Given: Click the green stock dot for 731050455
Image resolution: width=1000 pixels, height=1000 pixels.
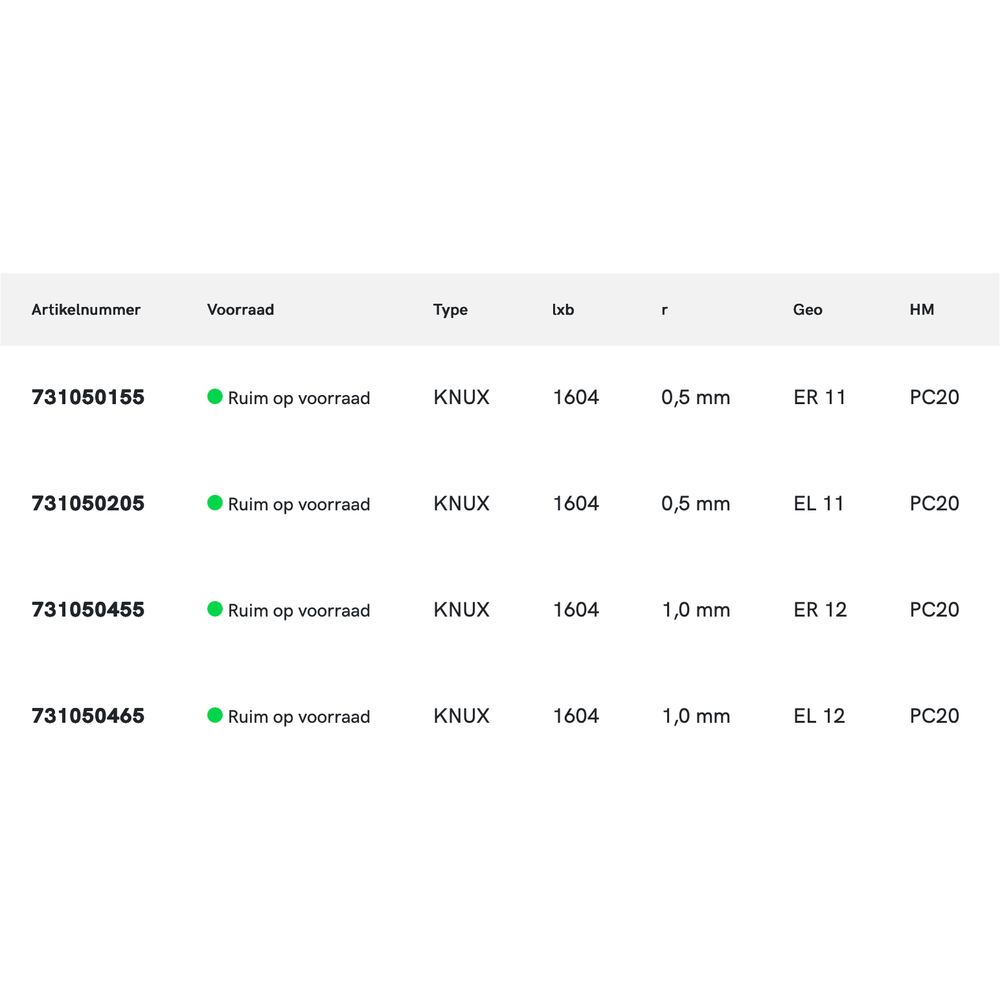Looking at the screenshot, I should (214, 609).
